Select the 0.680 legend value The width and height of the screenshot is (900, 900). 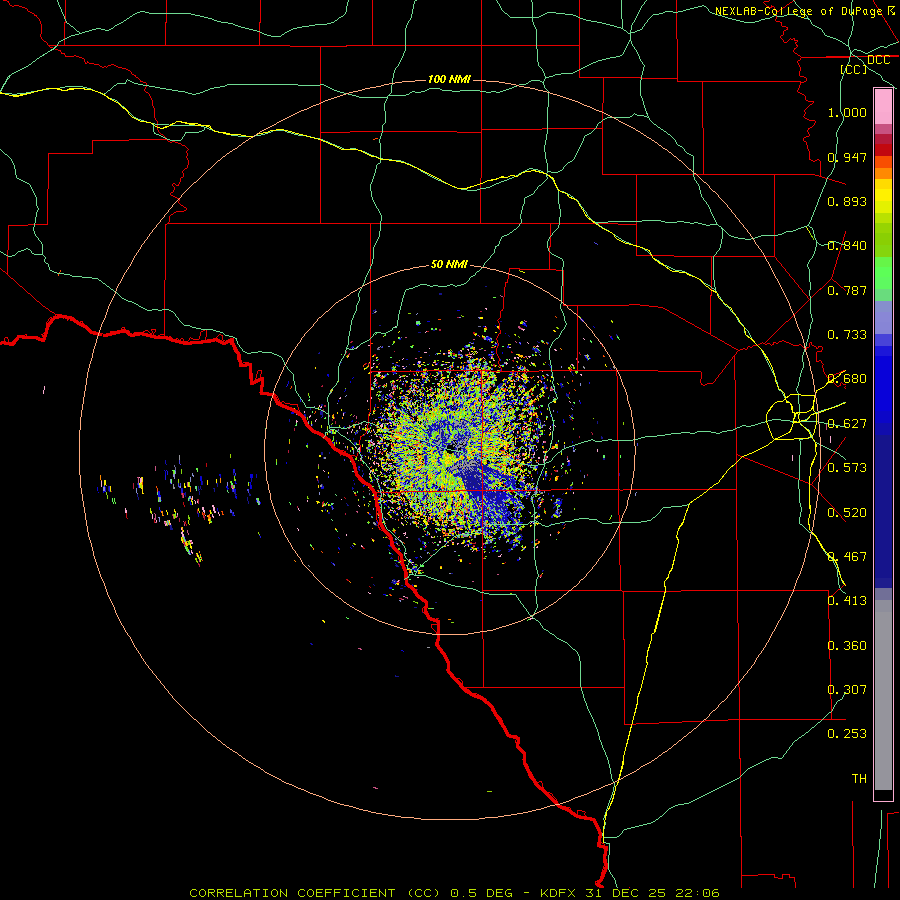847,379
